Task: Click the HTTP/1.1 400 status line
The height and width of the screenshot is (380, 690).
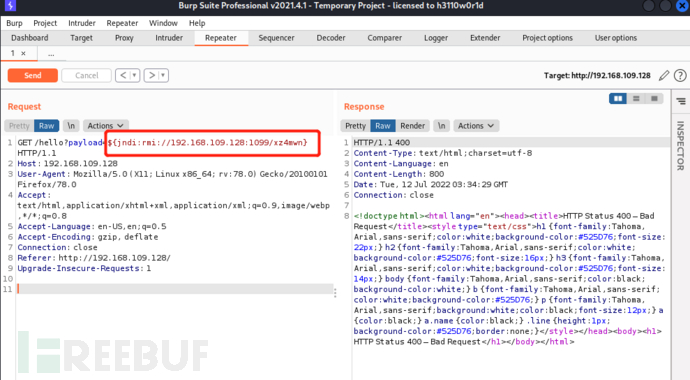Action: [x=382, y=142]
